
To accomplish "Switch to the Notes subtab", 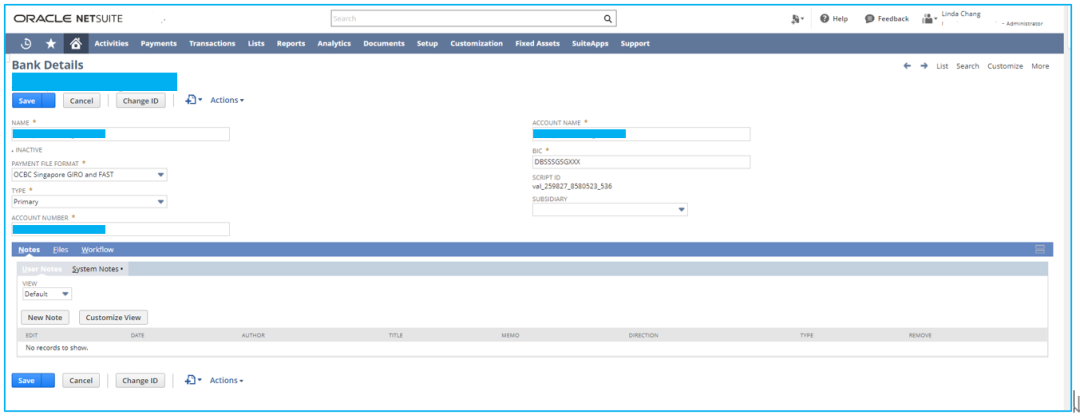I will click(29, 249).
